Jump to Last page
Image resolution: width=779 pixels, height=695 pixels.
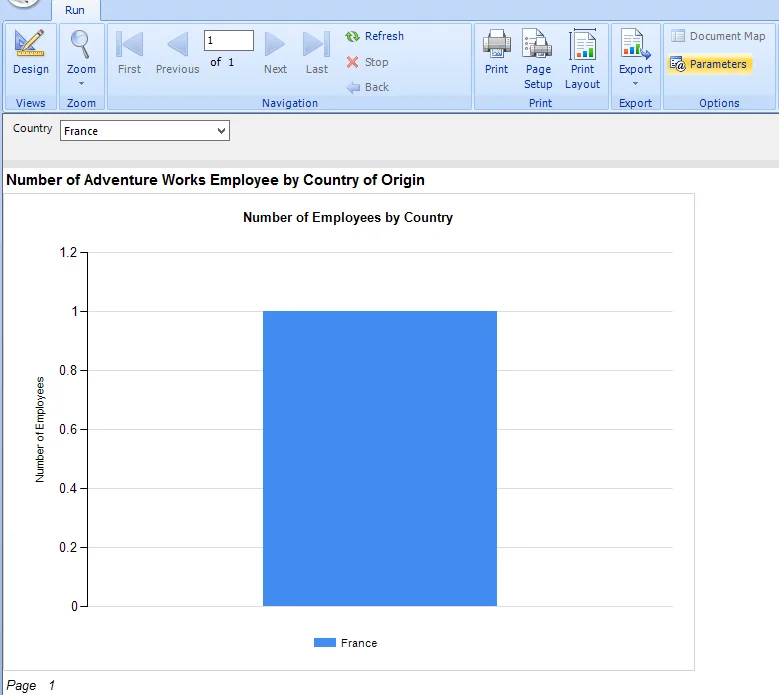(x=316, y=52)
